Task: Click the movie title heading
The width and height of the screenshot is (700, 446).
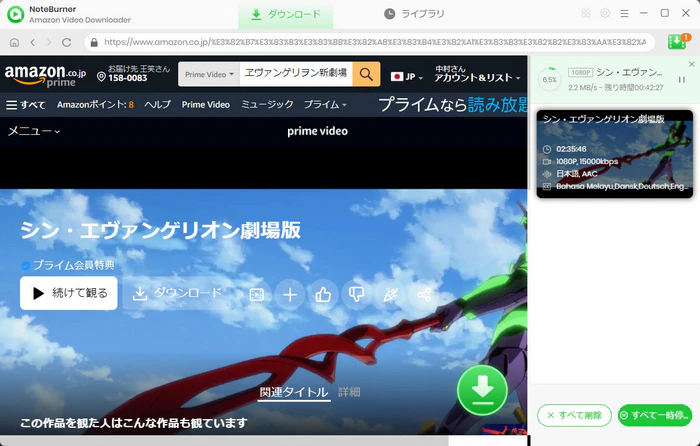Action: pyautogui.click(x=160, y=230)
